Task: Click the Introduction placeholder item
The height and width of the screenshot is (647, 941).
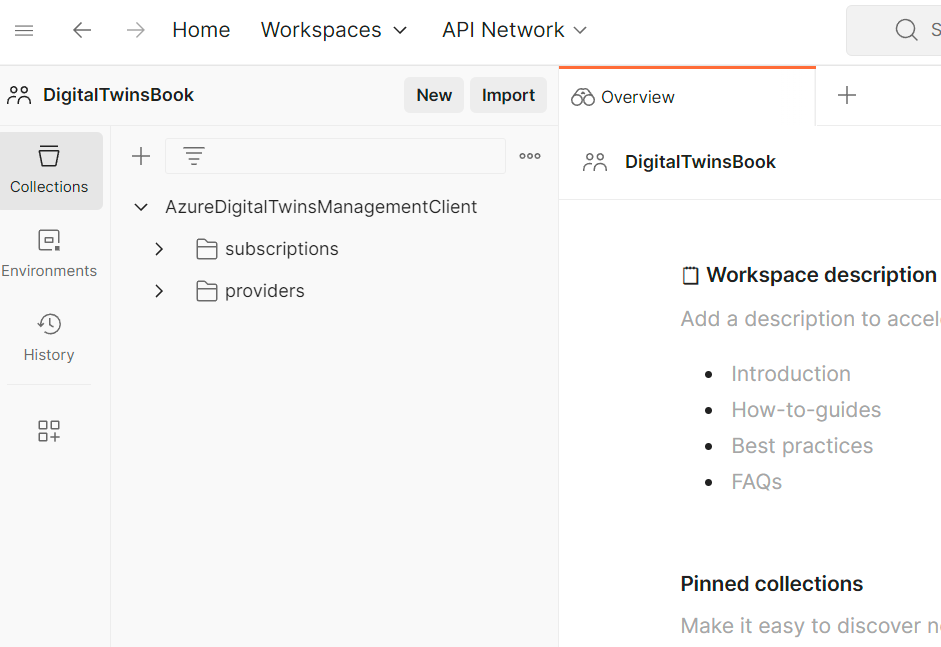Action: tap(790, 373)
